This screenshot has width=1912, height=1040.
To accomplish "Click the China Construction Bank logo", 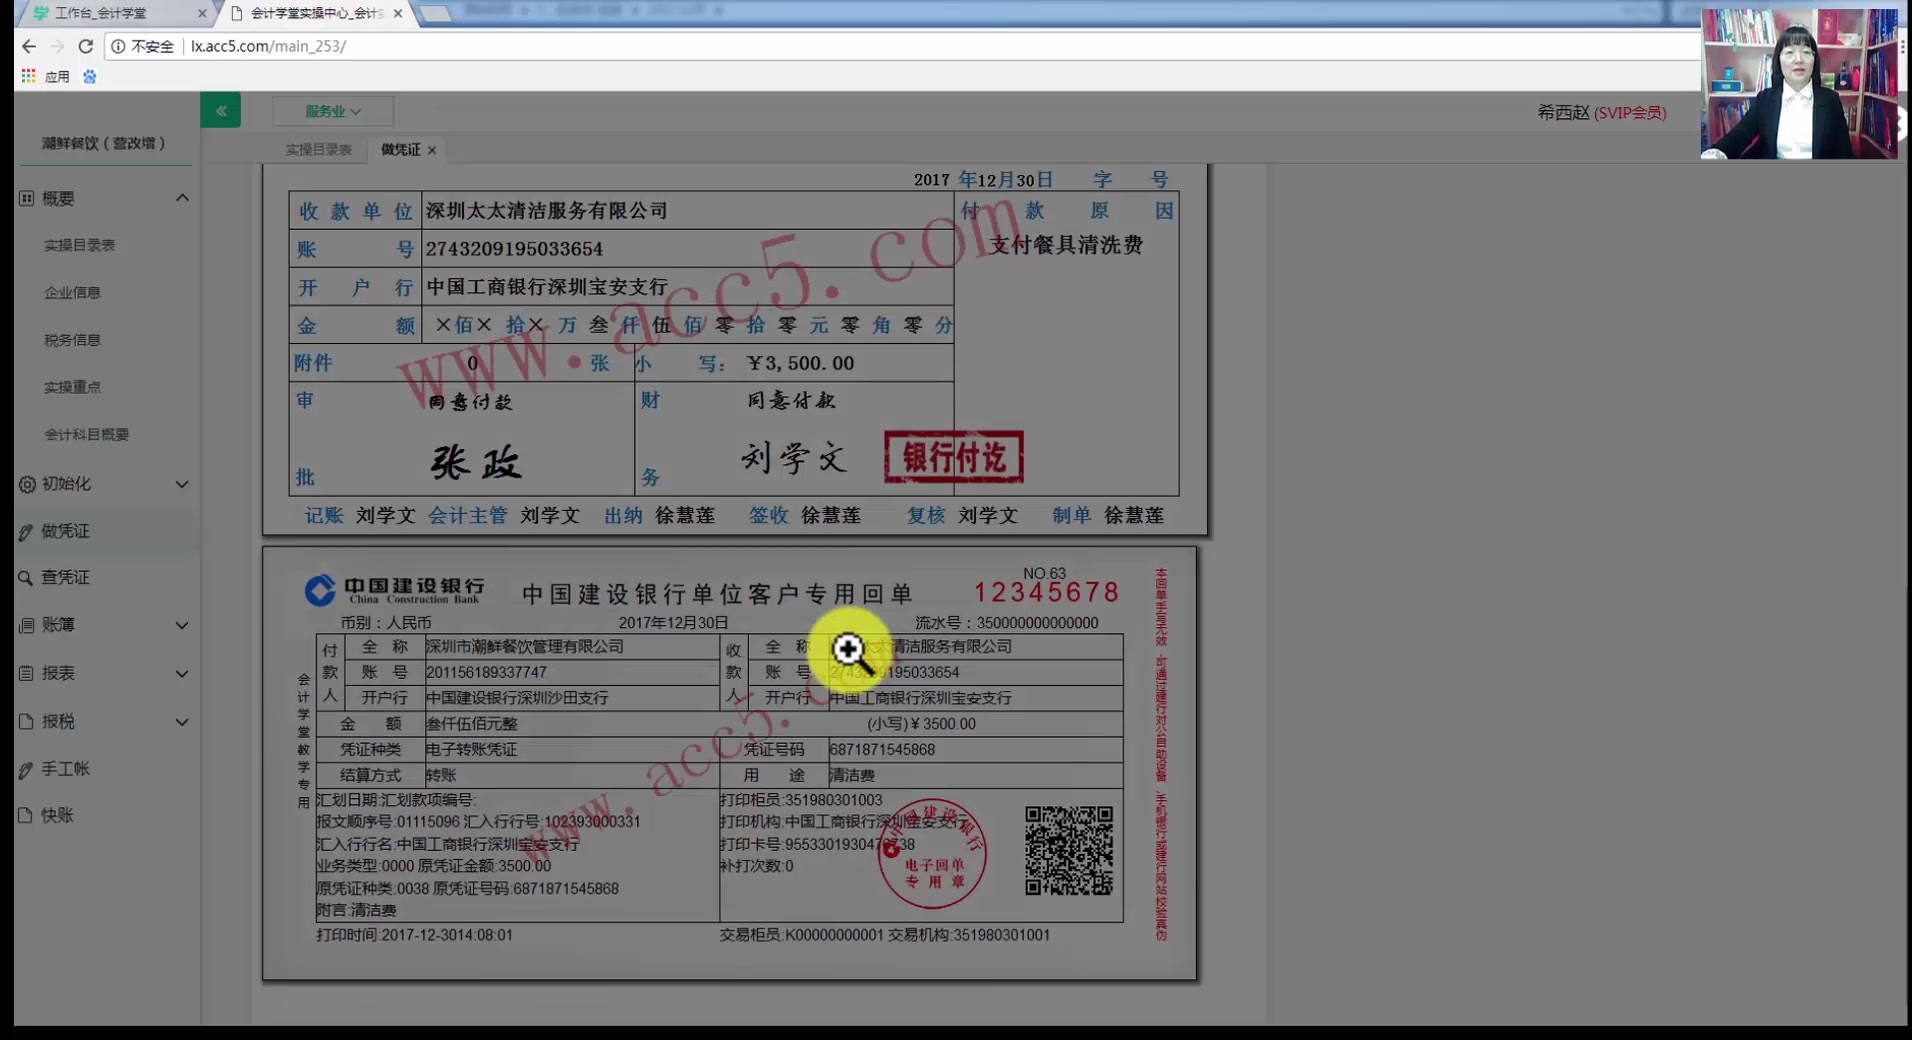I will click(x=394, y=590).
